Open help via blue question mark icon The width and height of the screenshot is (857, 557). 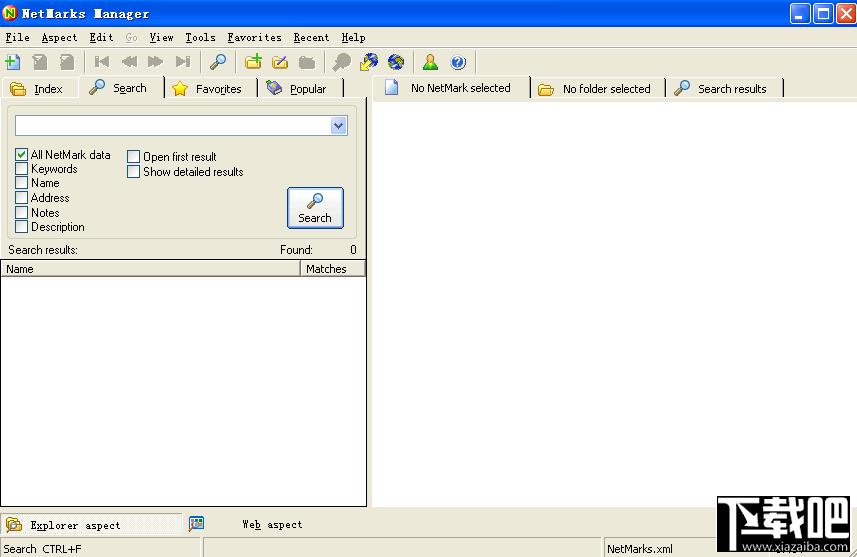[x=458, y=62]
